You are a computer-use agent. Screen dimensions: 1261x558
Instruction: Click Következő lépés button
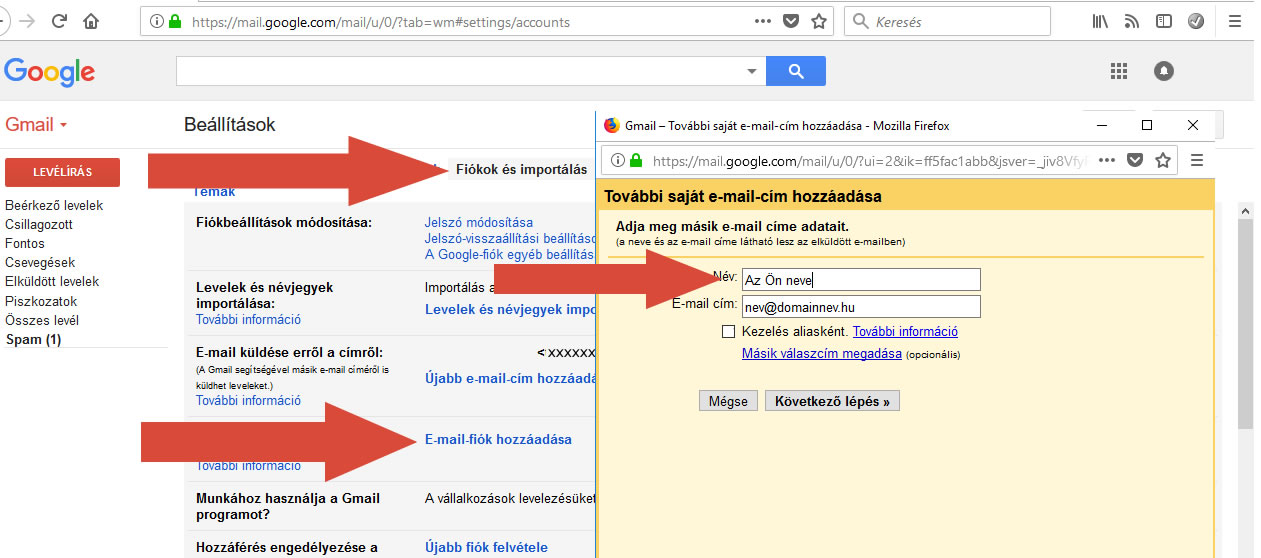pos(832,401)
